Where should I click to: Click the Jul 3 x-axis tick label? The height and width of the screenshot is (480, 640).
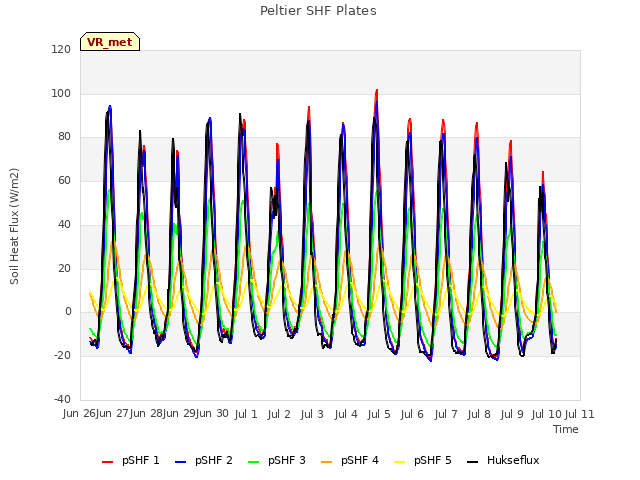(312, 414)
